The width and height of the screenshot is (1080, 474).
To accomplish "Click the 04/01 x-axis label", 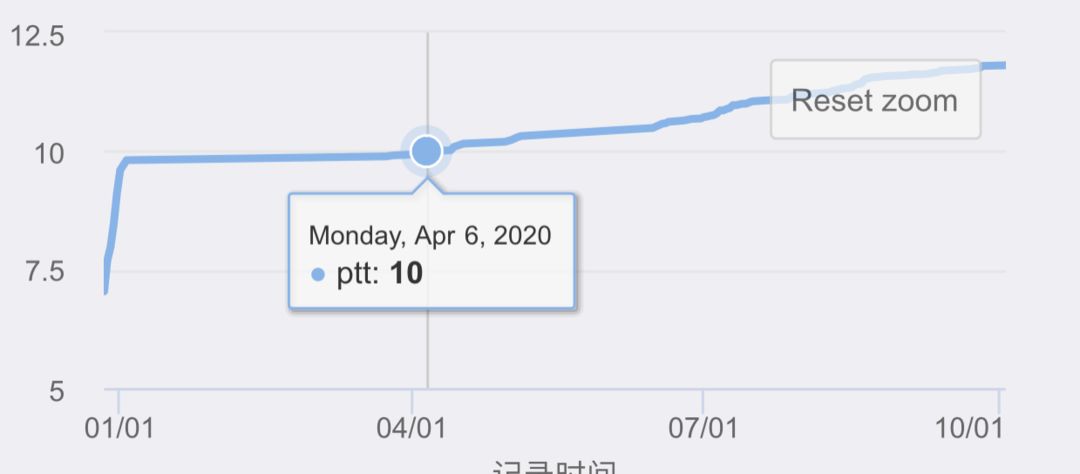I will [x=411, y=428].
